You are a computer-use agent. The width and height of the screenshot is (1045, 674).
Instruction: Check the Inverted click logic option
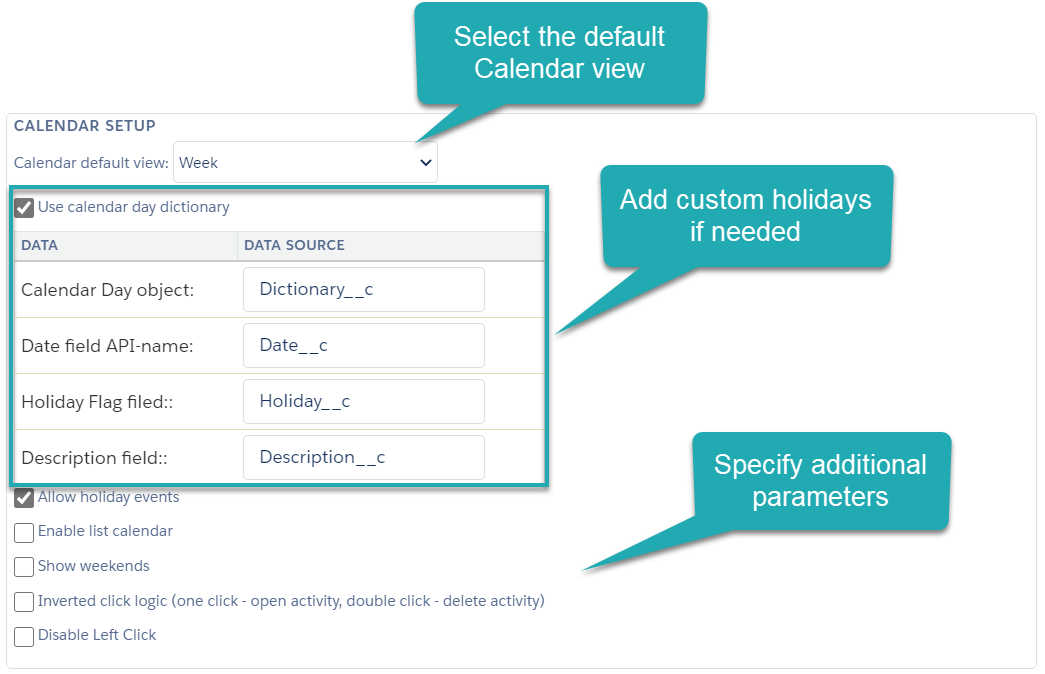coord(24,602)
